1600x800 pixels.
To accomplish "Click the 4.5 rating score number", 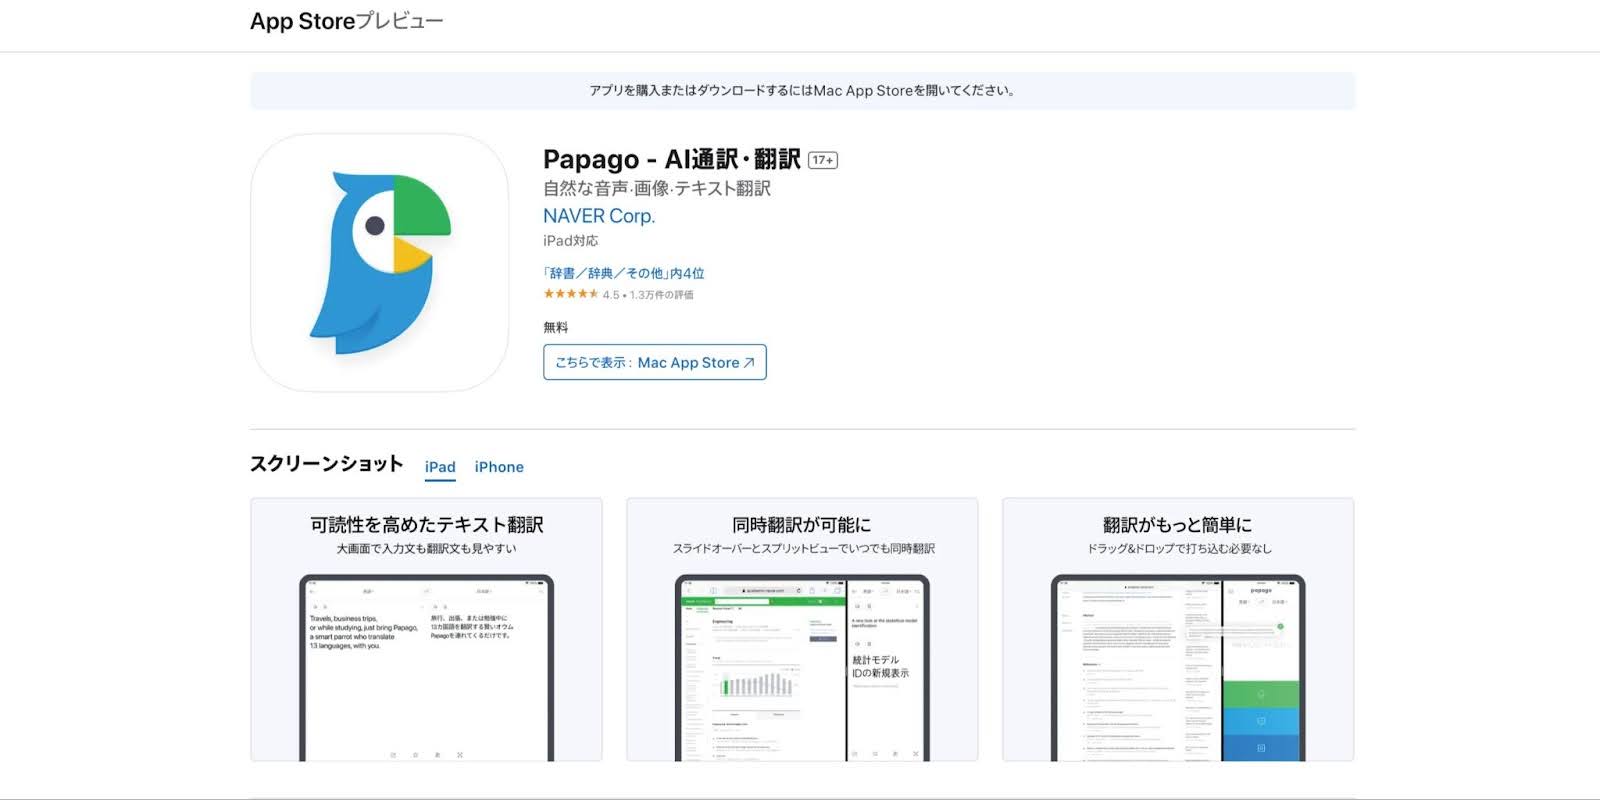I will (x=610, y=295).
